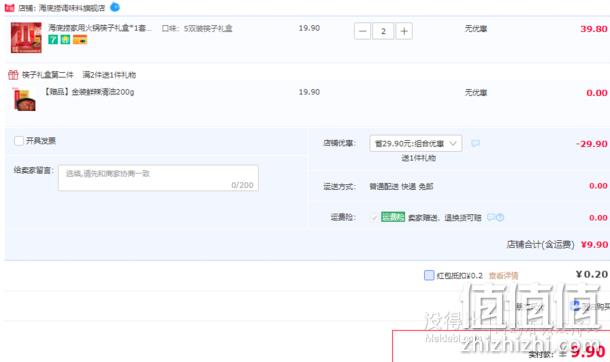Click the gift item title 【赠品】200g
This screenshot has height=362, width=610.
click(x=89, y=92)
